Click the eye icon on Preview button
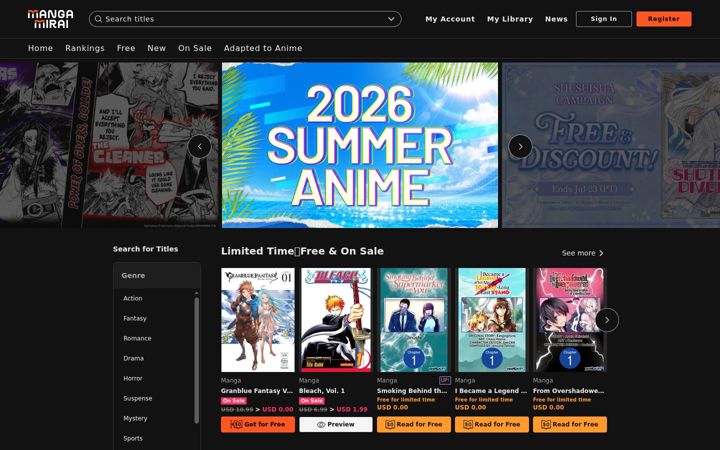720x450 pixels. click(x=321, y=425)
